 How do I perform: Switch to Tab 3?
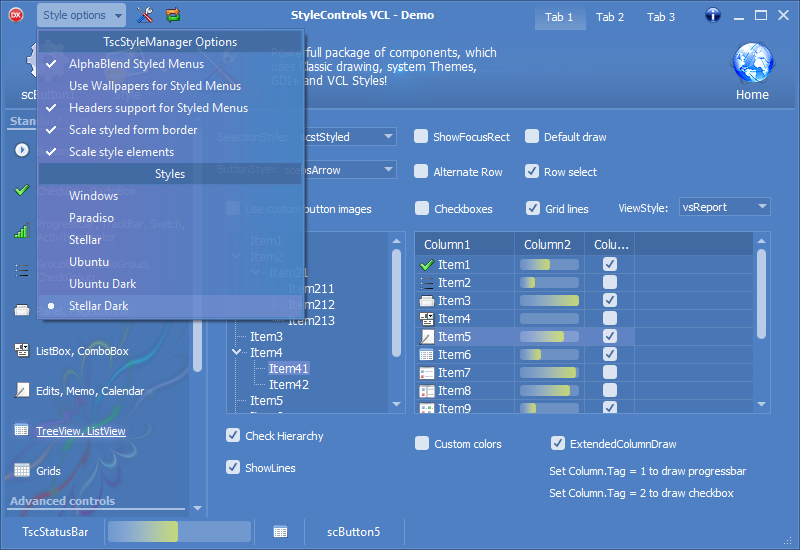click(661, 17)
